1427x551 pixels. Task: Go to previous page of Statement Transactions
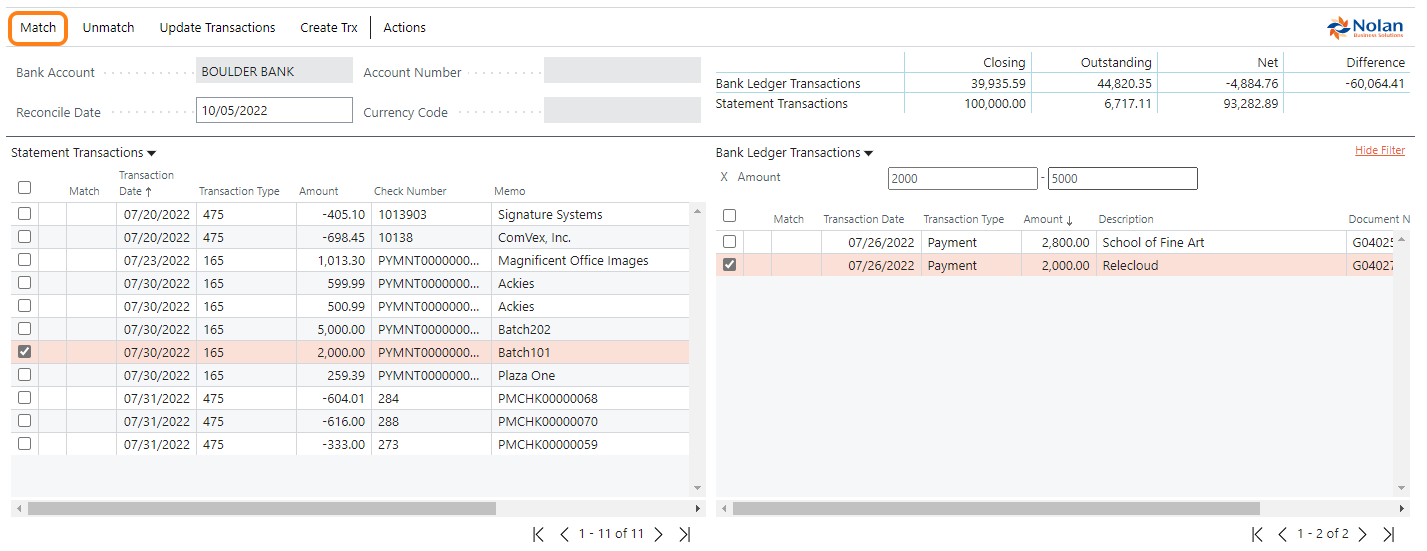click(564, 534)
